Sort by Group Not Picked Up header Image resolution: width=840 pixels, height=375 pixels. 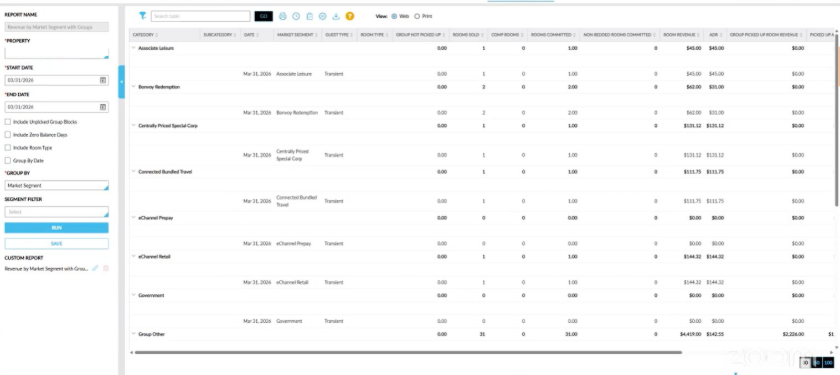(421, 35)
